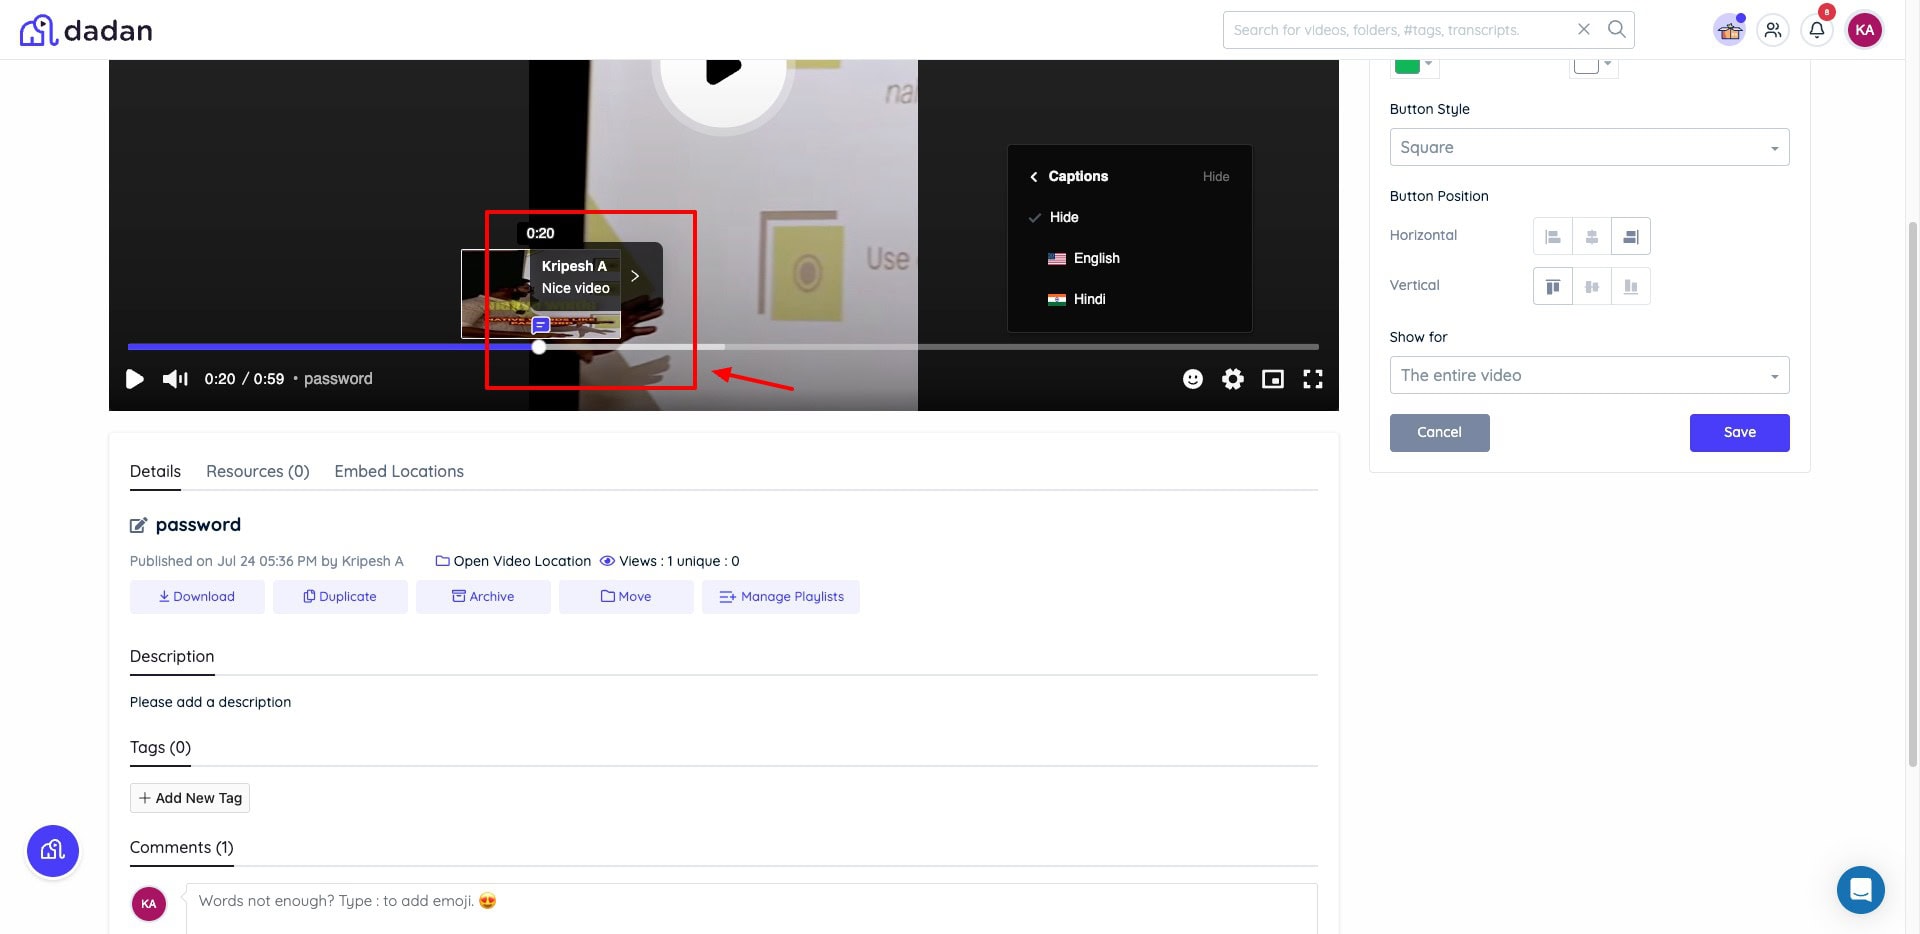1920x934 pixels.
Task: Set vertical button position to top
Action: [x=1552, y=287]
